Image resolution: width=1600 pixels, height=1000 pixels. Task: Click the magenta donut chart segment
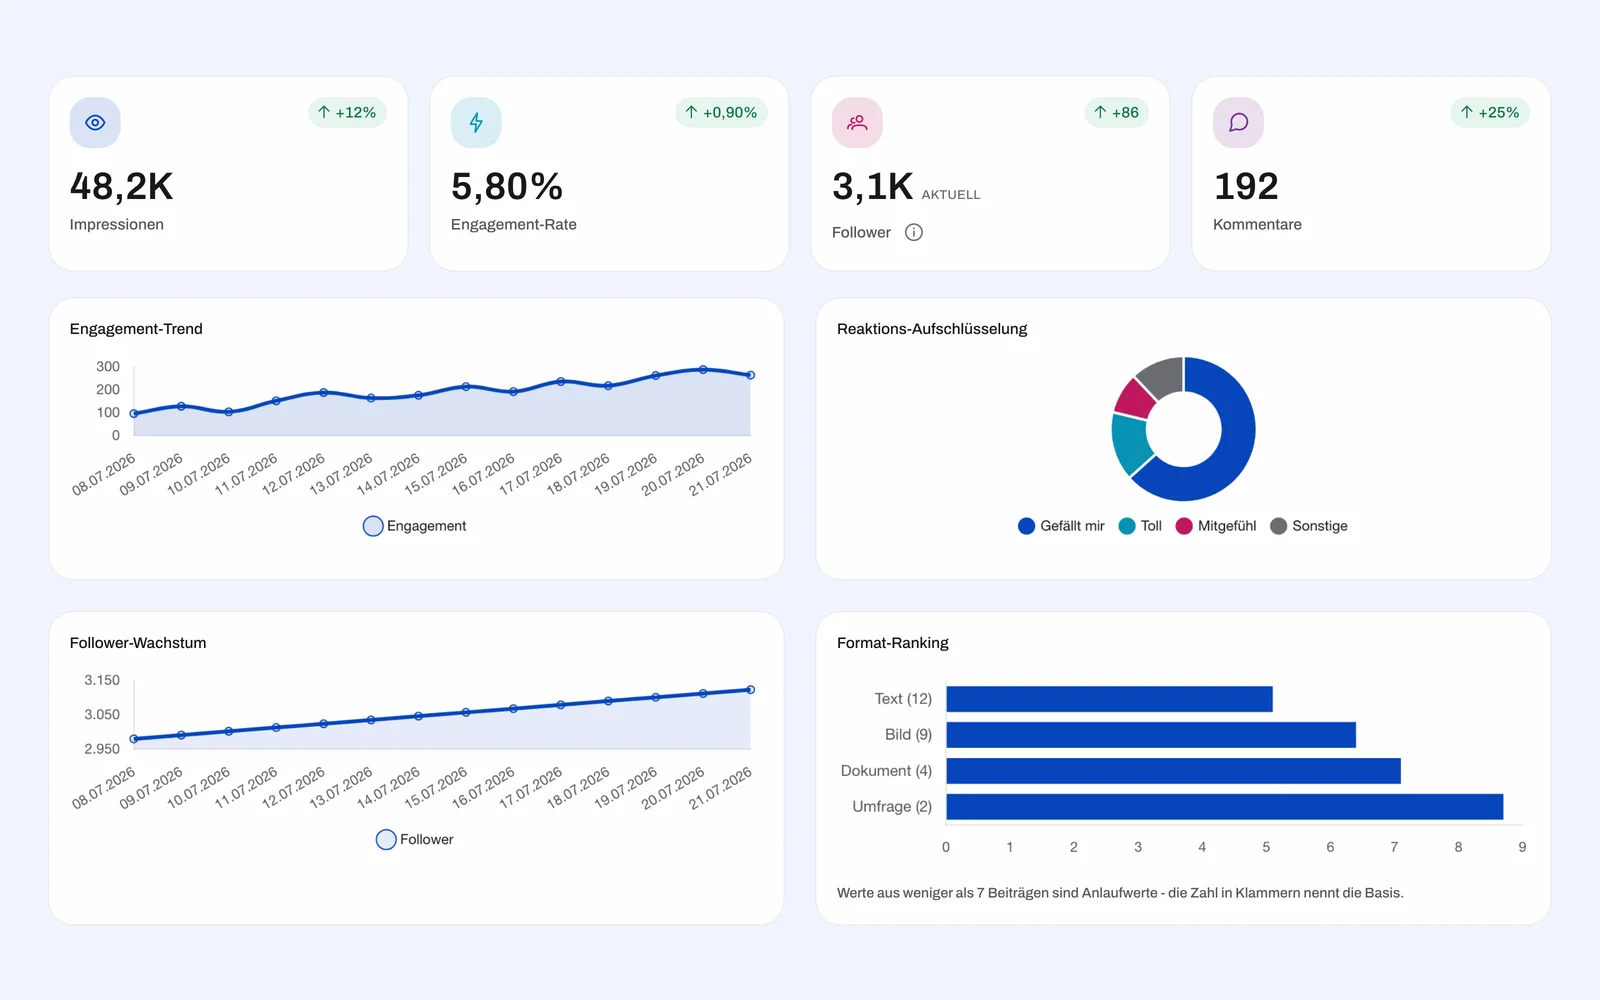click(1135, 398)
